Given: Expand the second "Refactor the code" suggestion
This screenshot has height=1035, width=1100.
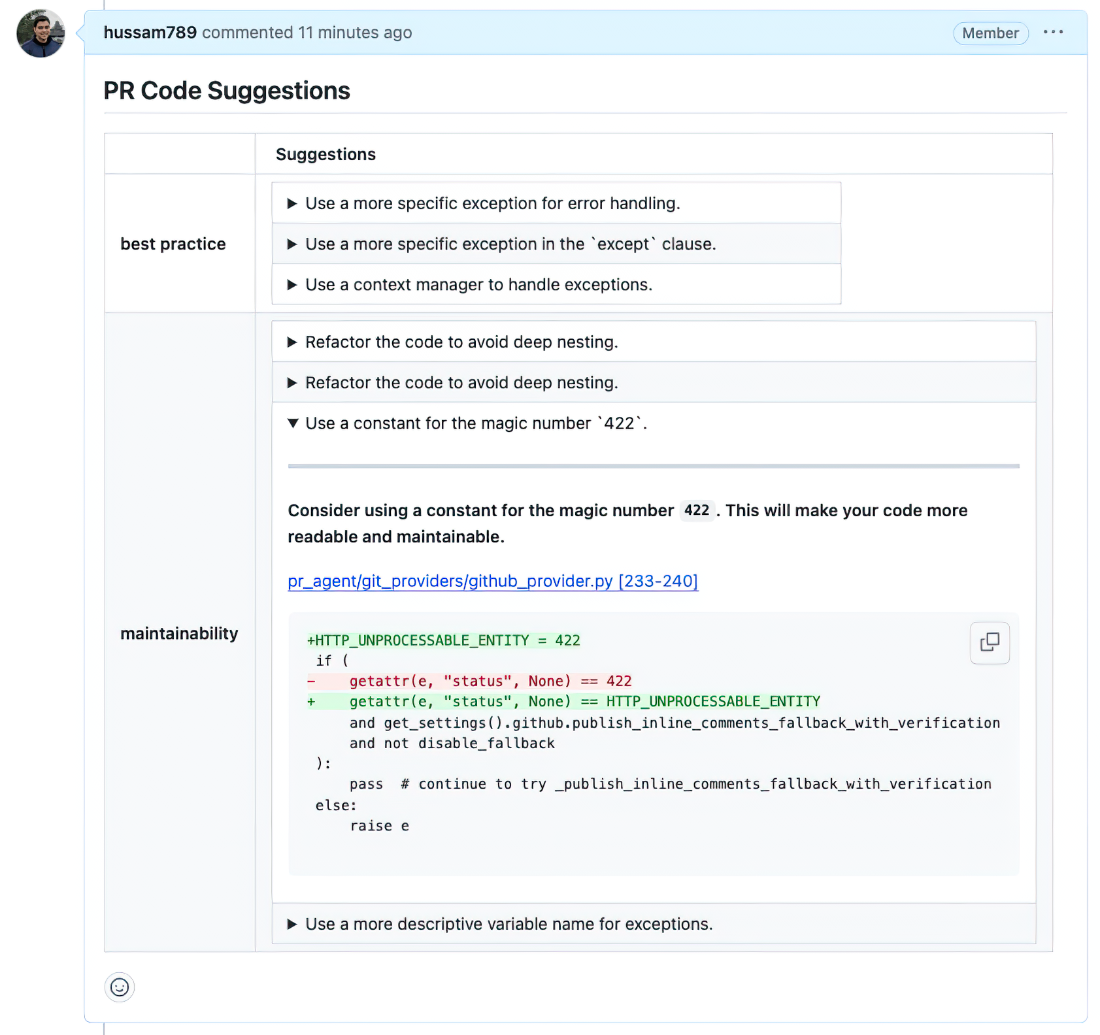Looking at the screenshot, I should 654,383.
